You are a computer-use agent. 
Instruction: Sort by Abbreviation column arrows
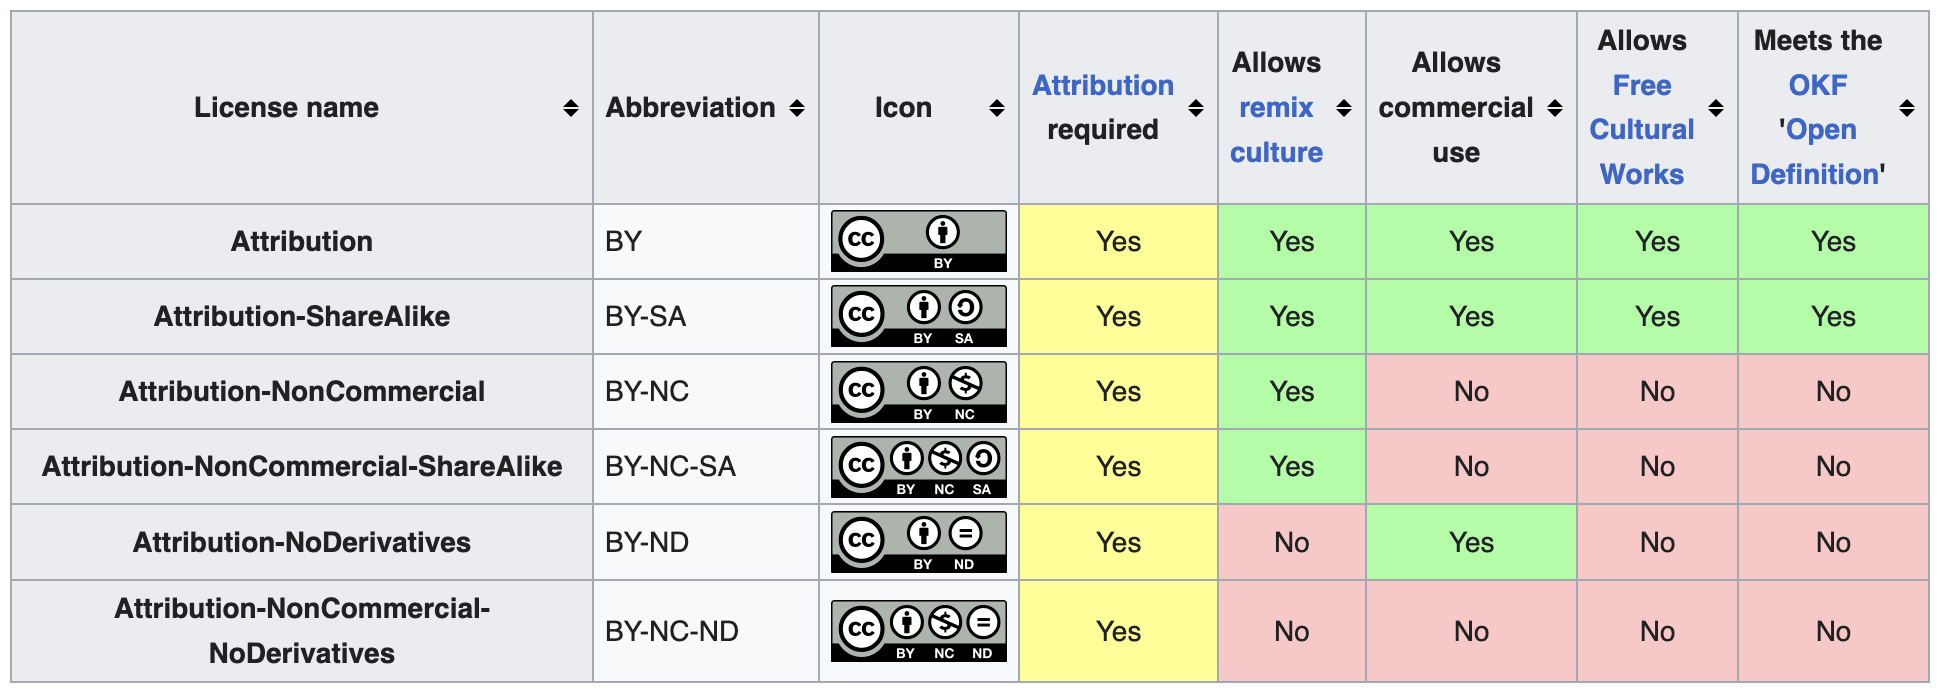tap(797, 108)
